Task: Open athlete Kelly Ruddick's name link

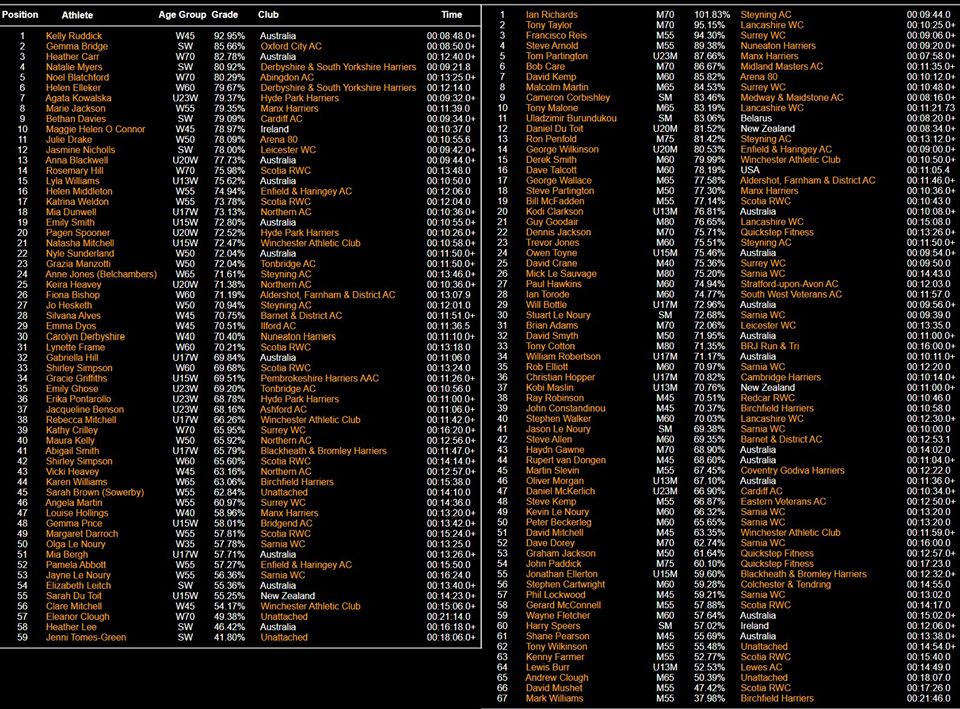Action: (x=74, y=35)
